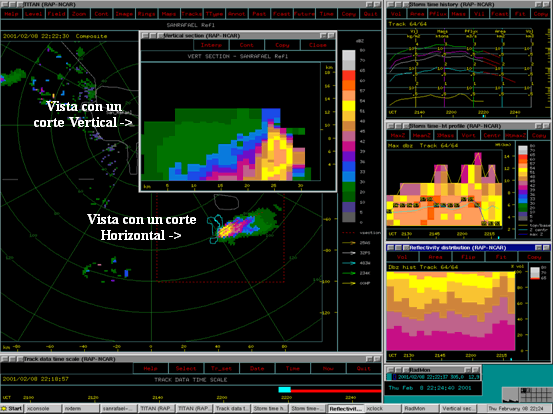Select MeanZ in the Storm time-ht profile
The width and height of the screenshot is (555, 415).
click(x=421, y=135)
